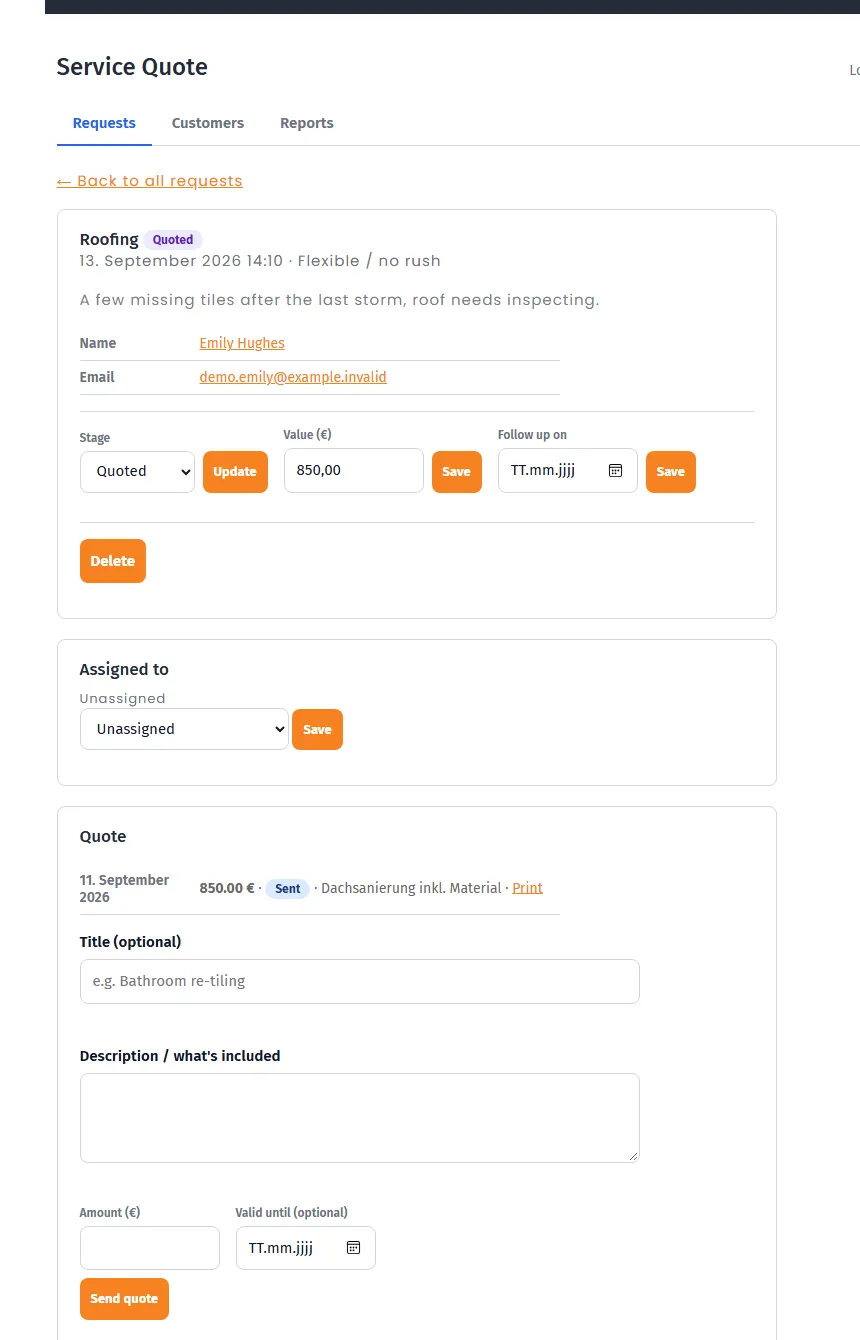The width and height of the screenshot is (860, 1340).
Task: Save the Value (€) field
Action: click(x=457, y=471)
